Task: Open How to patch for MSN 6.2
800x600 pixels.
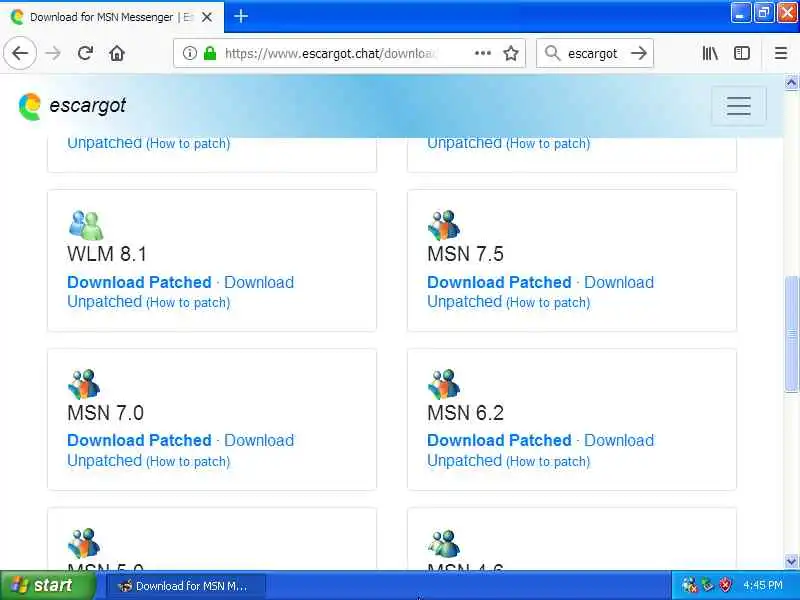Action: click(548, 461)
